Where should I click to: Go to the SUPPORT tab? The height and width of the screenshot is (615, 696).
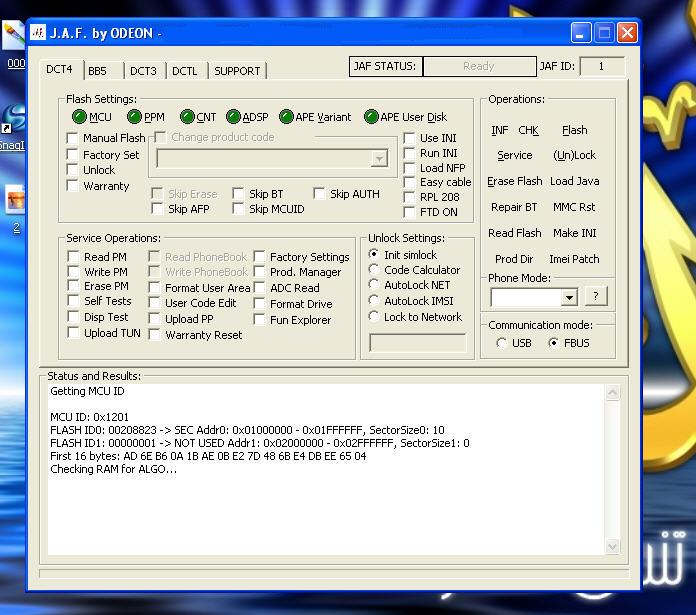pos(237,71)
